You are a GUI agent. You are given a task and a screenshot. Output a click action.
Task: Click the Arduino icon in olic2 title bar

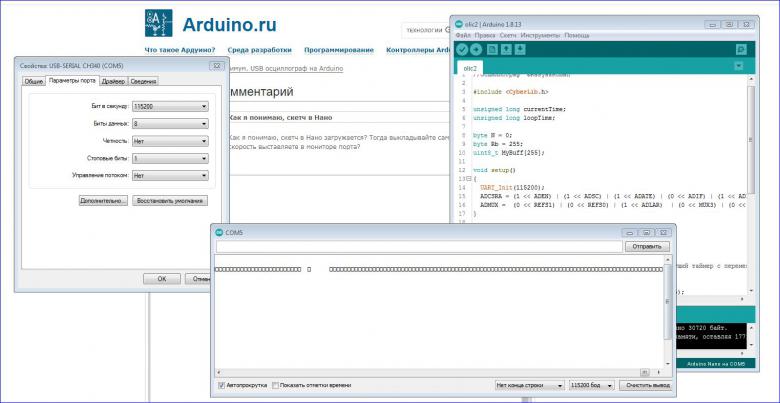point(458,24)
